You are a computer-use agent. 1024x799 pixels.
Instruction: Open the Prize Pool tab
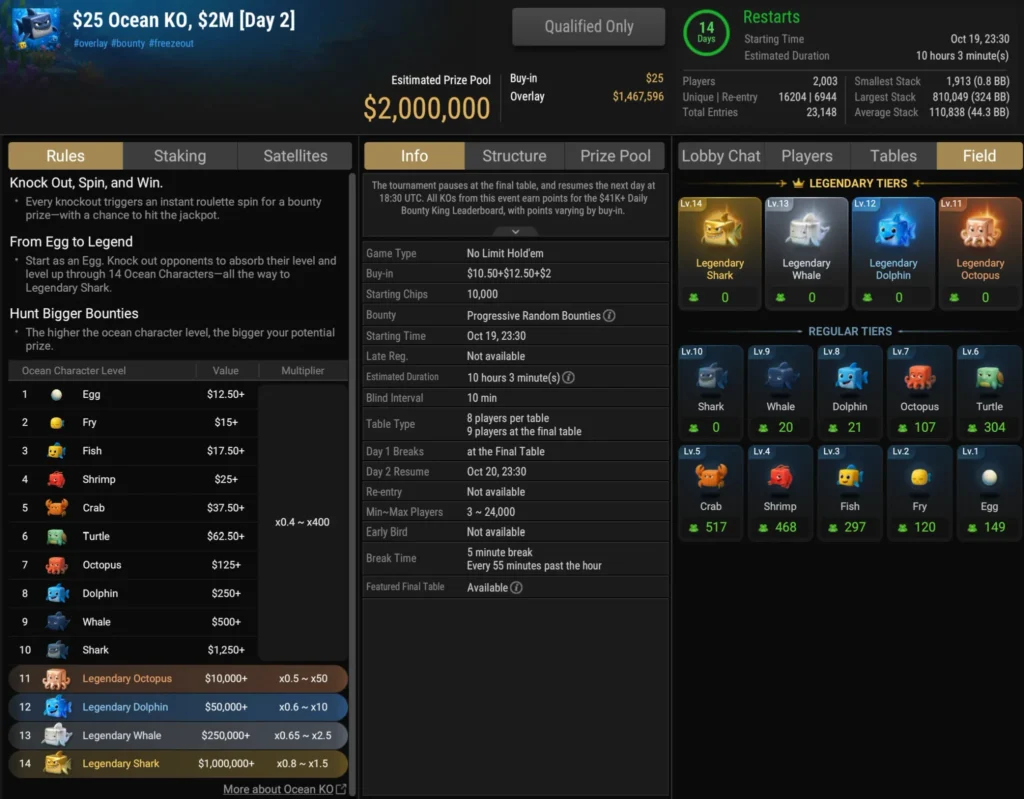(x=615, y=156)
